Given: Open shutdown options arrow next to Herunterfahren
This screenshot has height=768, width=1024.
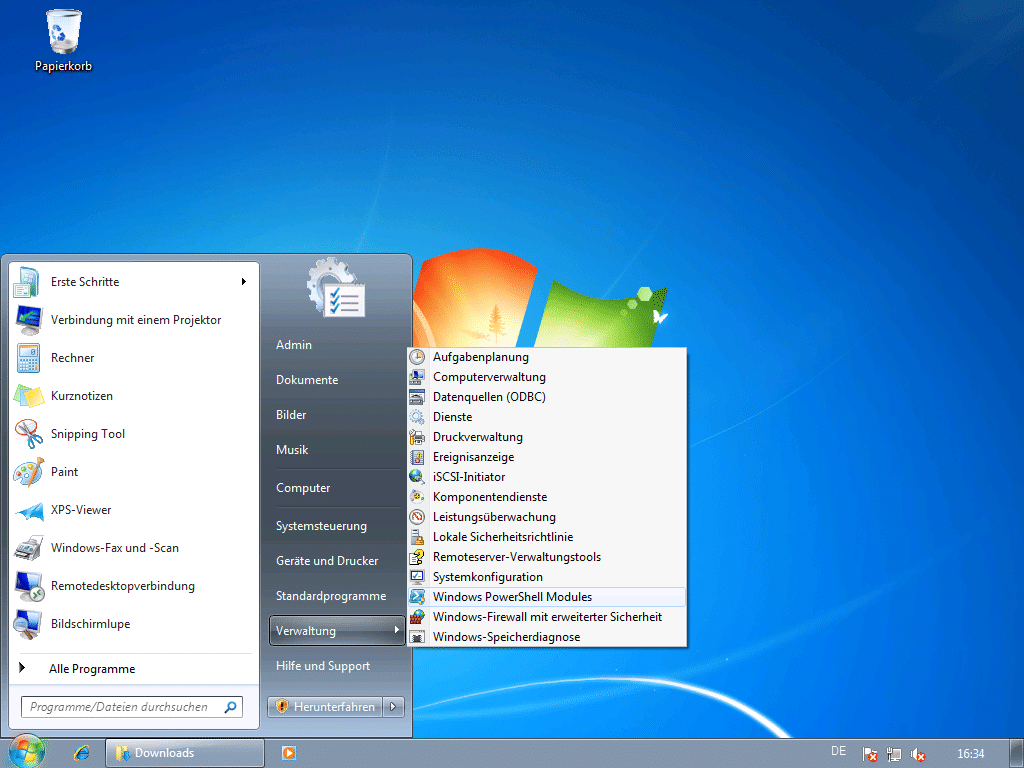Looking at the screenshot, I should pyautogui.click(x=393, y=707).
